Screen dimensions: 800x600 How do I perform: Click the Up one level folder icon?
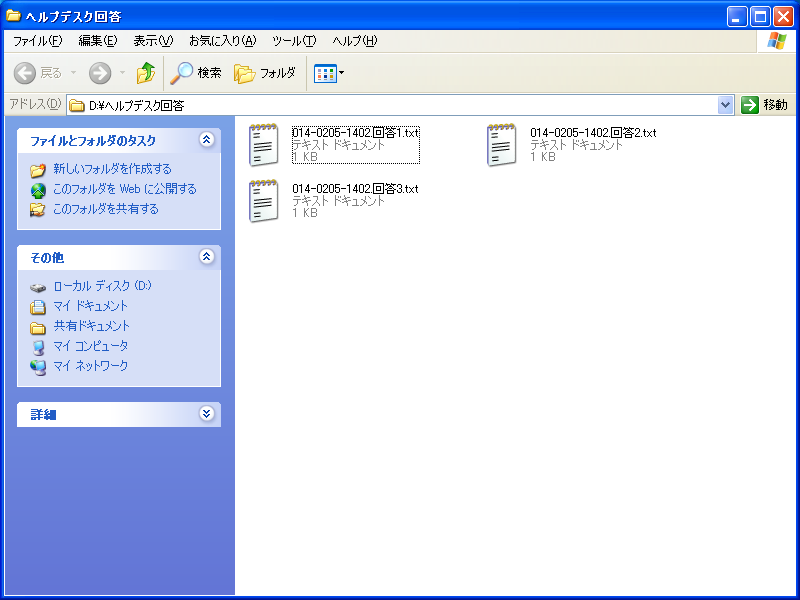[x=146, y=73]
